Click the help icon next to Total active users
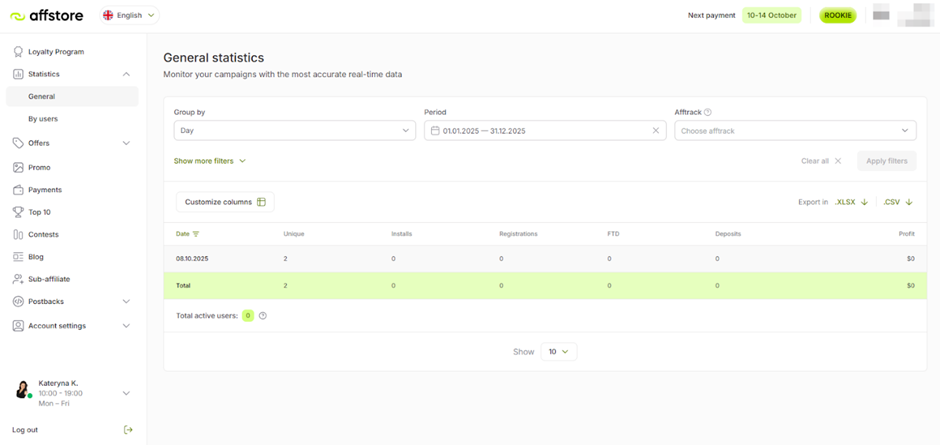The width and height of the screenshot is (940, 445). (x=263, y=316)
